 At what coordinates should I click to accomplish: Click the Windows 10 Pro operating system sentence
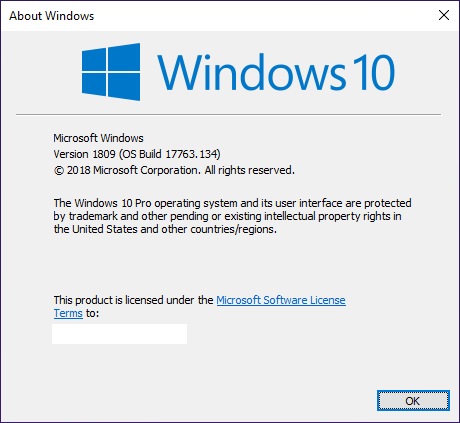[x=232, y=203]
